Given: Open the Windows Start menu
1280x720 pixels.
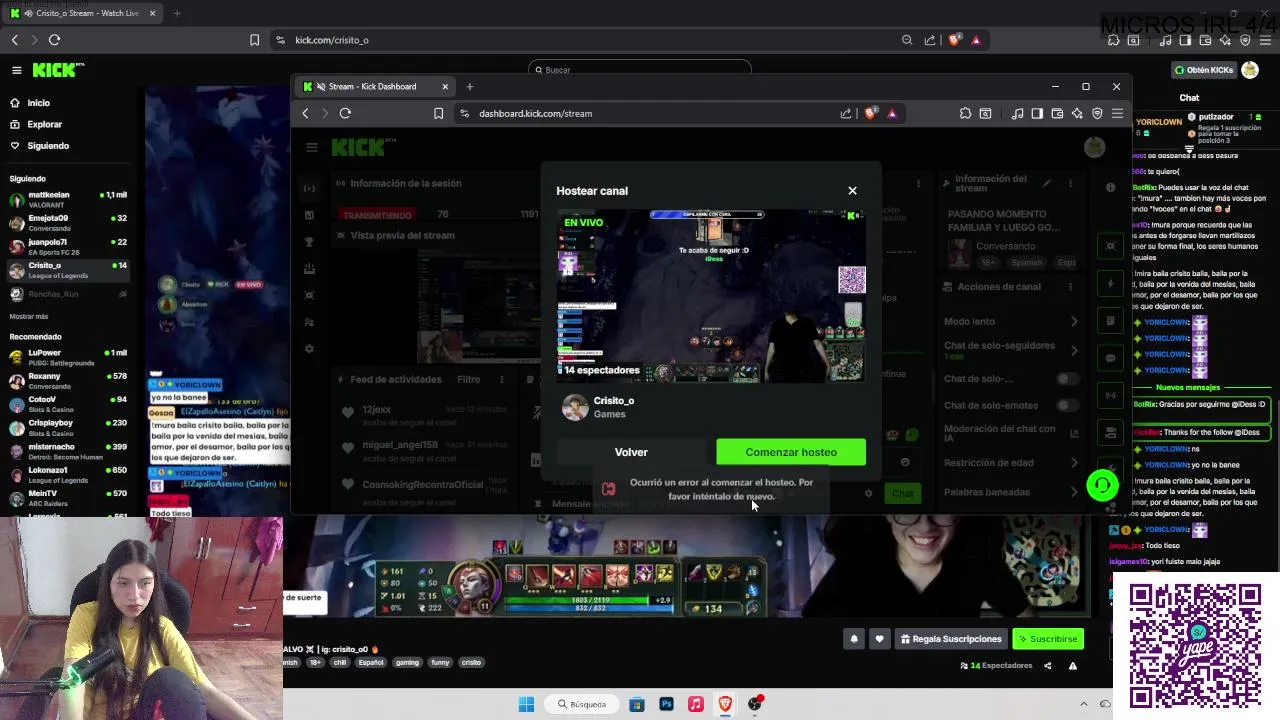Looking at the screenshot, I should [x=526, y=704].
